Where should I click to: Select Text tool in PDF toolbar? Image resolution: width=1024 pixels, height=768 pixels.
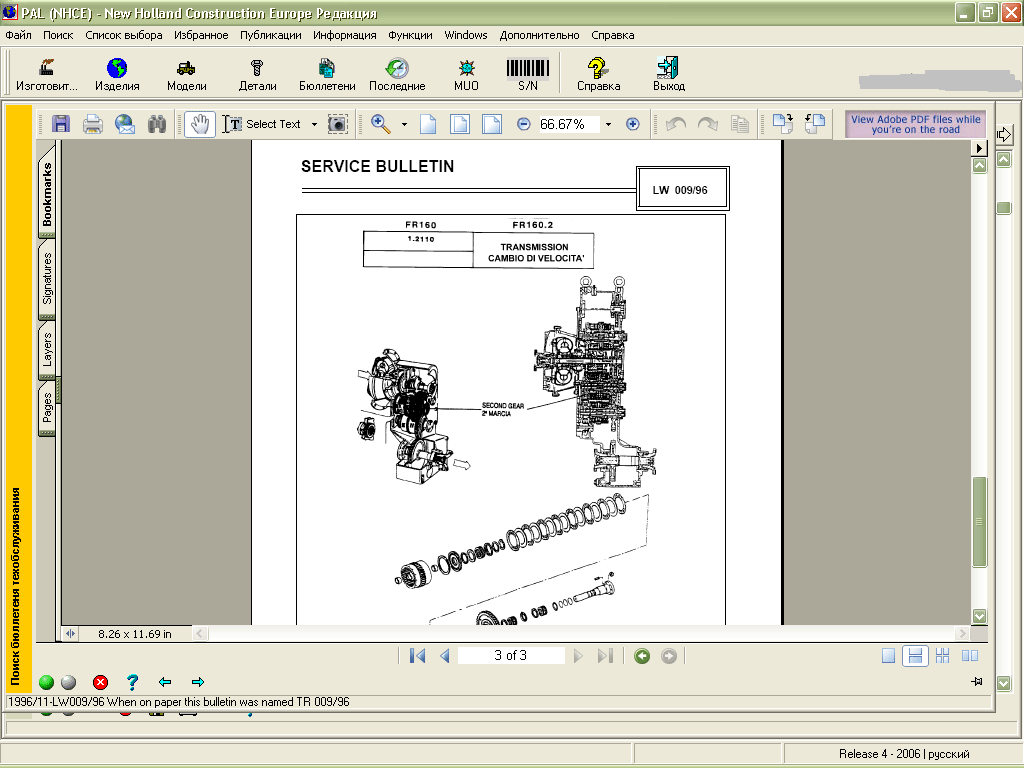tap(262, 124)
